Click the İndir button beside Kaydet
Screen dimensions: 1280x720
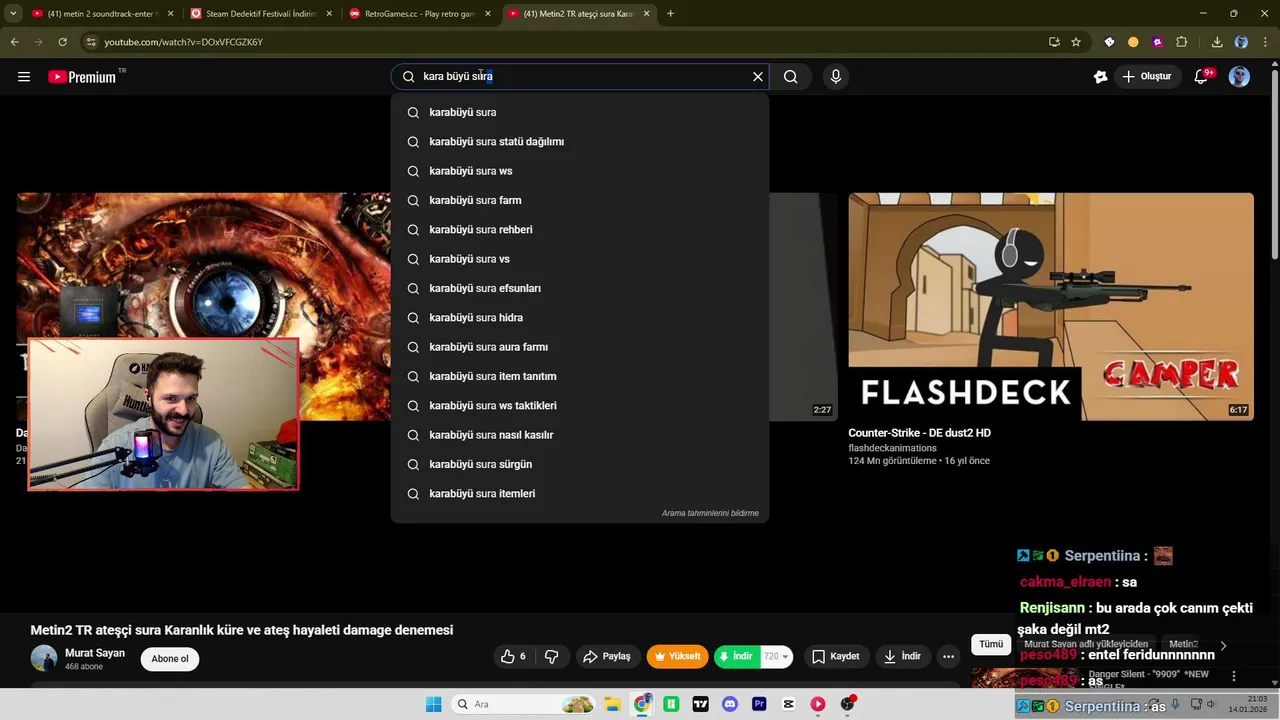click(x=902, y=657)
